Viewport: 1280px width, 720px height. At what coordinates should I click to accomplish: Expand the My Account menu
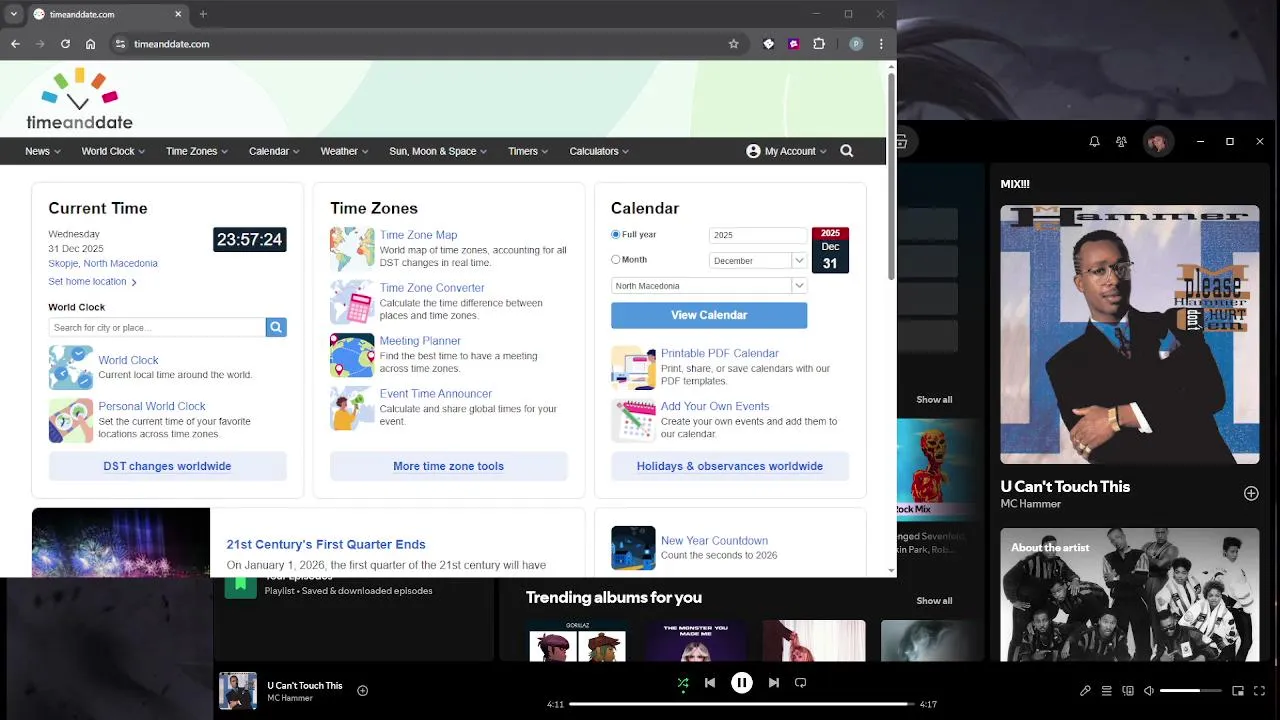pos(787,151)
